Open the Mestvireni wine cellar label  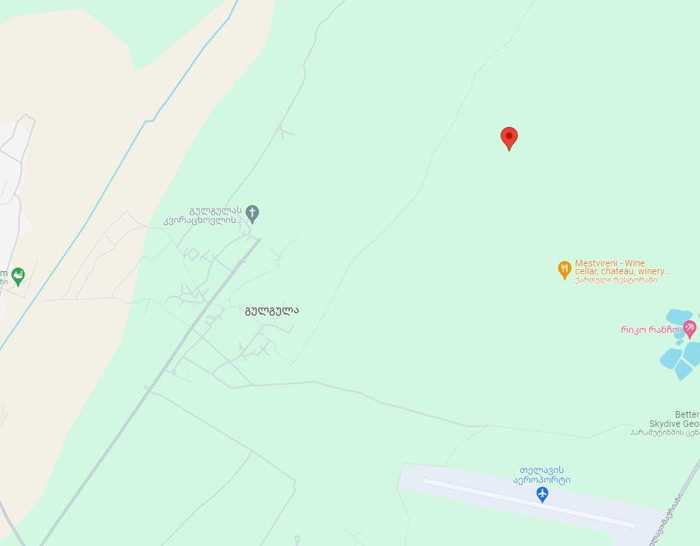[620, 267]
